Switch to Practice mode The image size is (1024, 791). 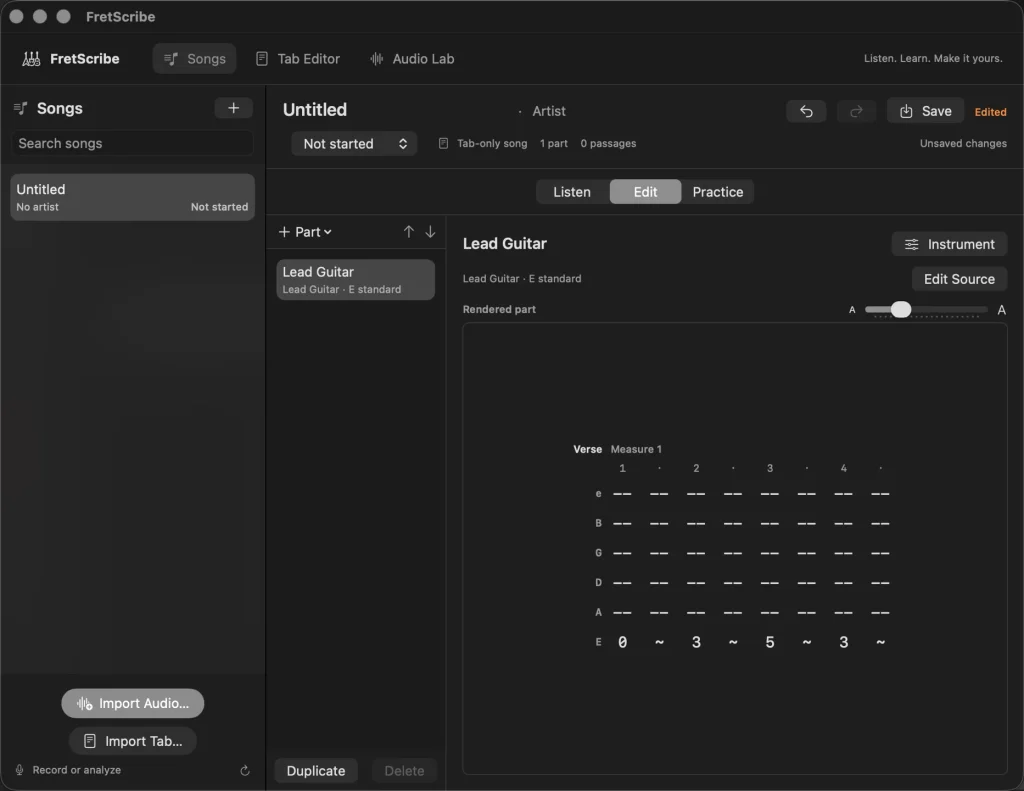click(718, 192)
